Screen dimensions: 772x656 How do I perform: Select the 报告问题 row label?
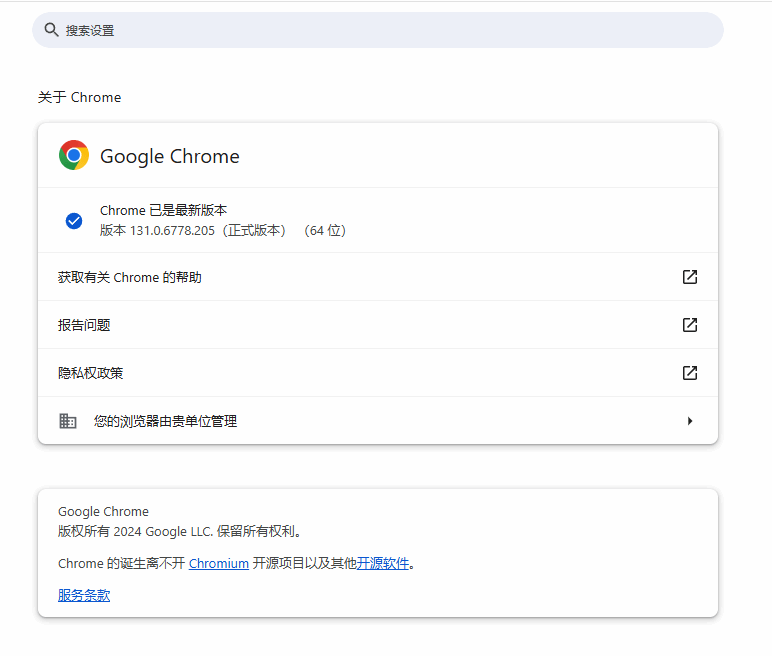(x=84, y=325)
